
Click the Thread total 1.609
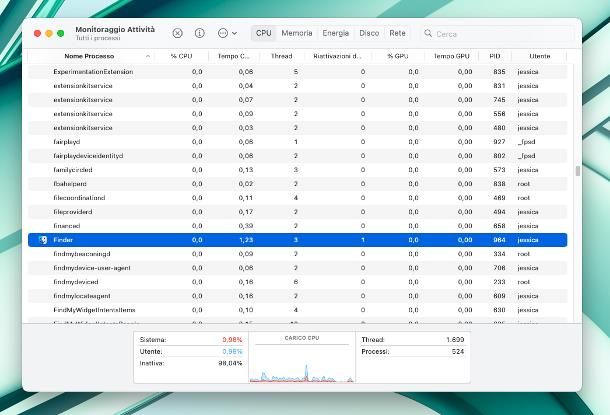(x=455, y=340)
